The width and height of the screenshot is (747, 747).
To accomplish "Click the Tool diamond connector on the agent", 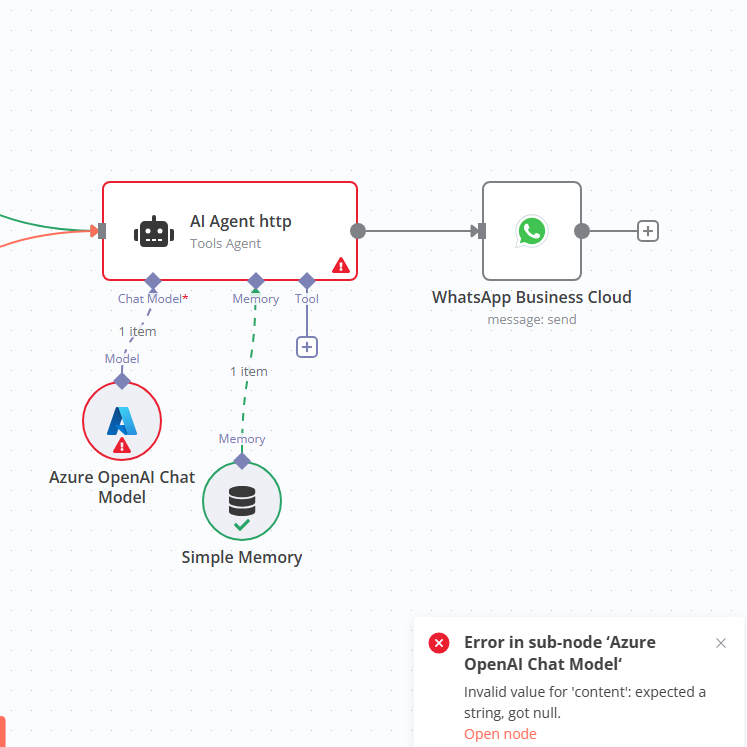I will click(x=307, y=281).
